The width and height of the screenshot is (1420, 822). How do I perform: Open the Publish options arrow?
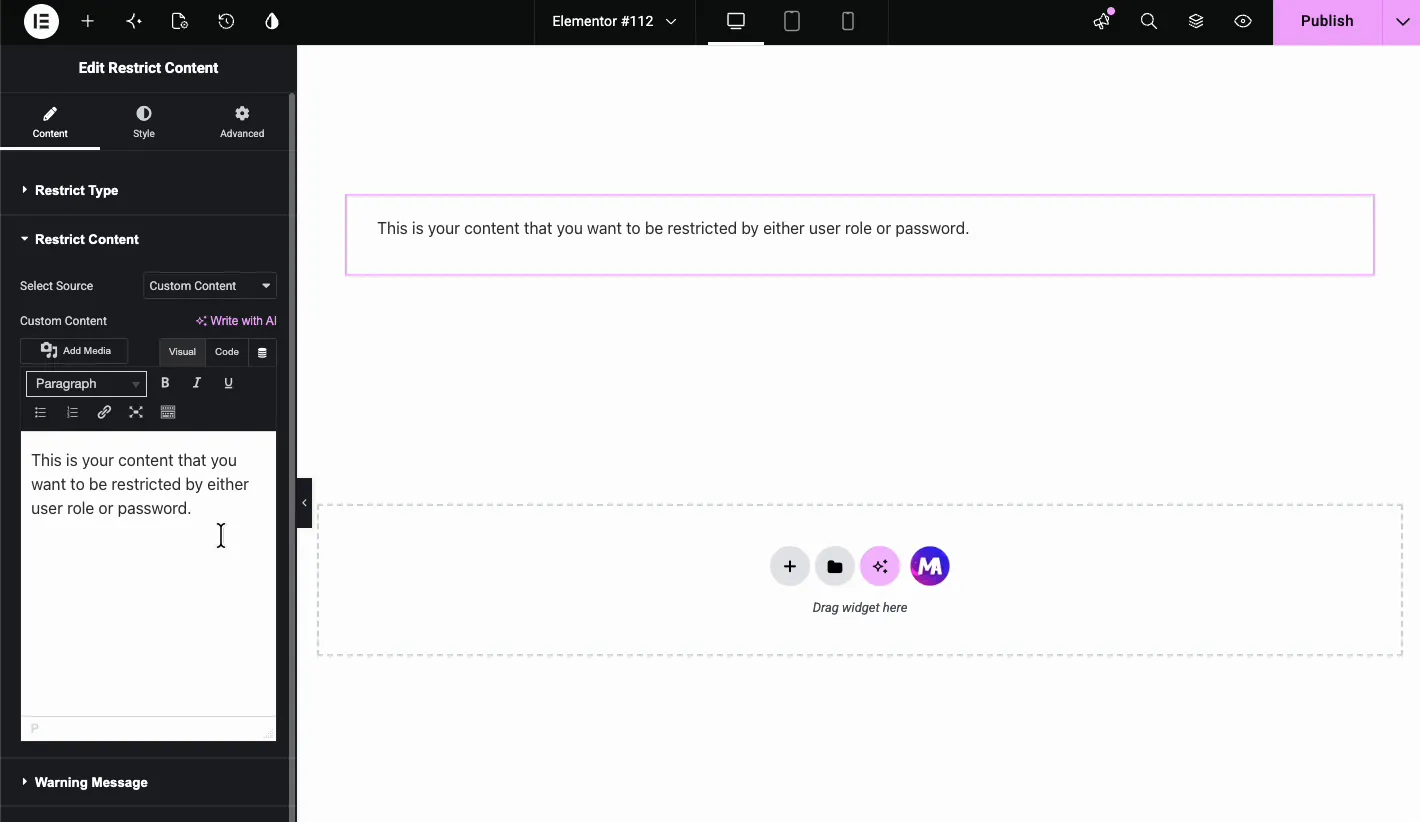point(1401,21)
